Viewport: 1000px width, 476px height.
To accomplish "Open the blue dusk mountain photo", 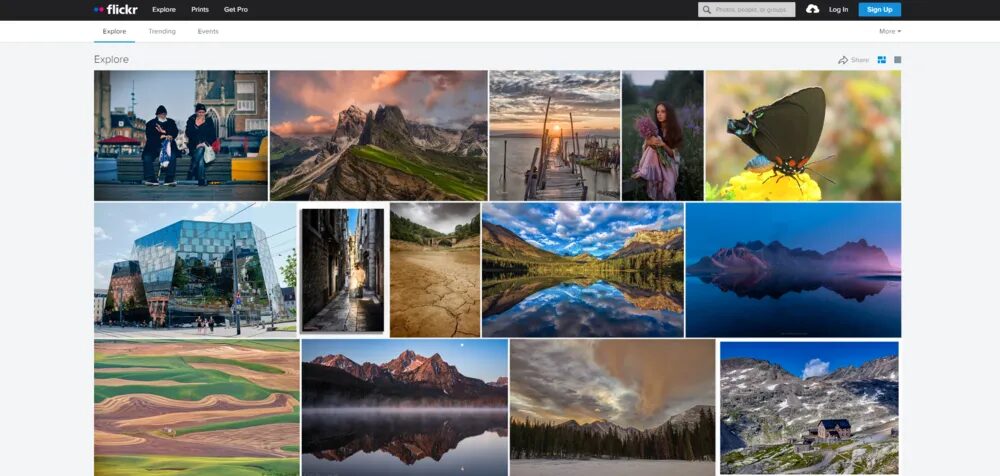I will tap(793, 270).
